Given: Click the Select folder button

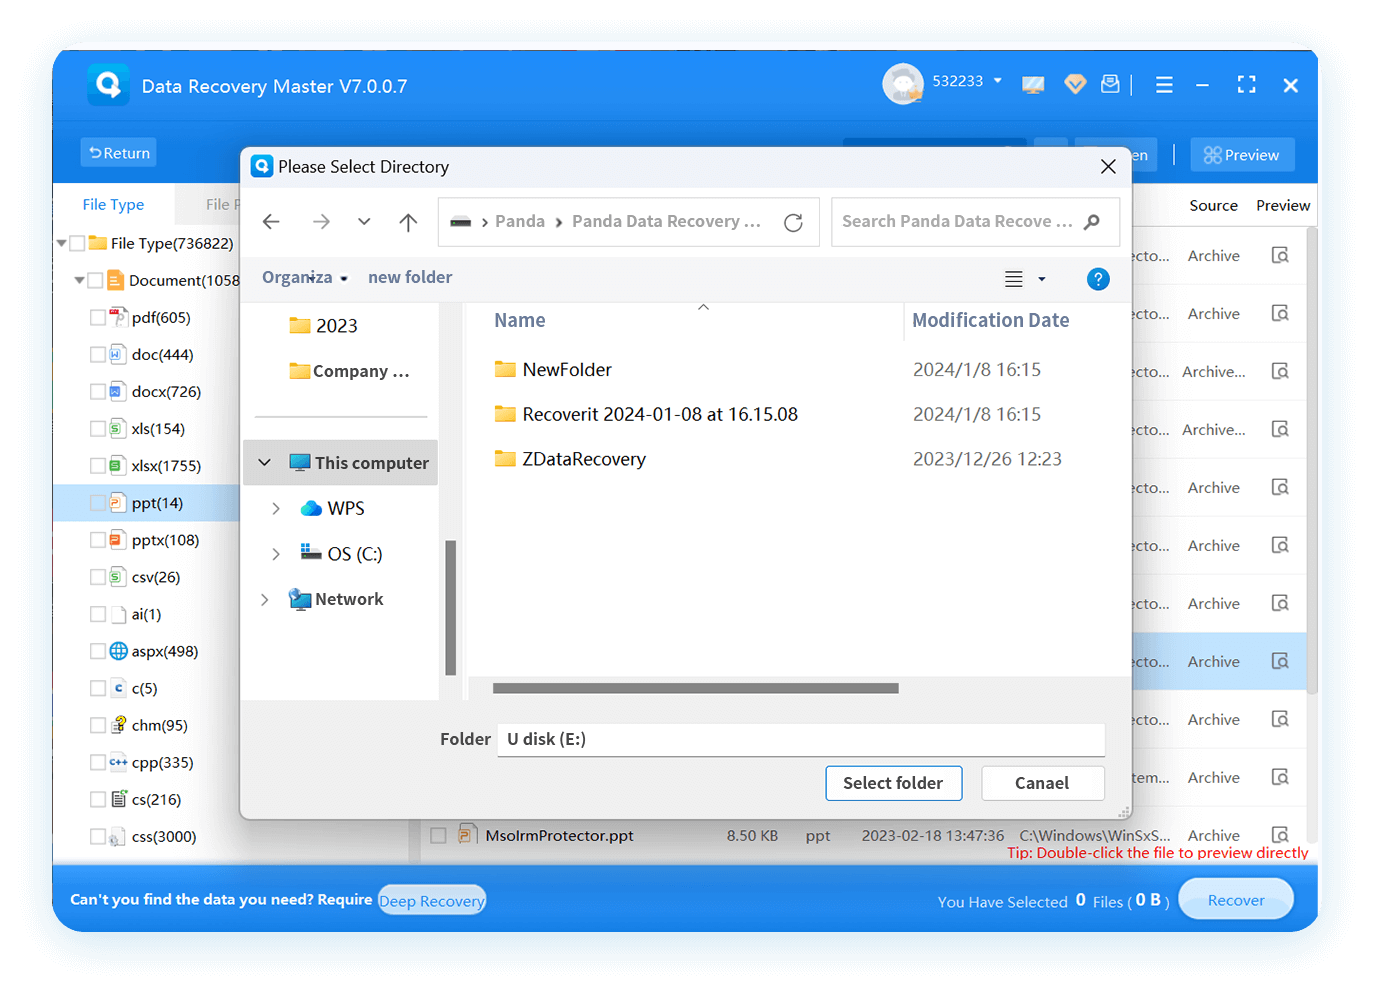Looking at the screenshot, I should tap(893, 783).
